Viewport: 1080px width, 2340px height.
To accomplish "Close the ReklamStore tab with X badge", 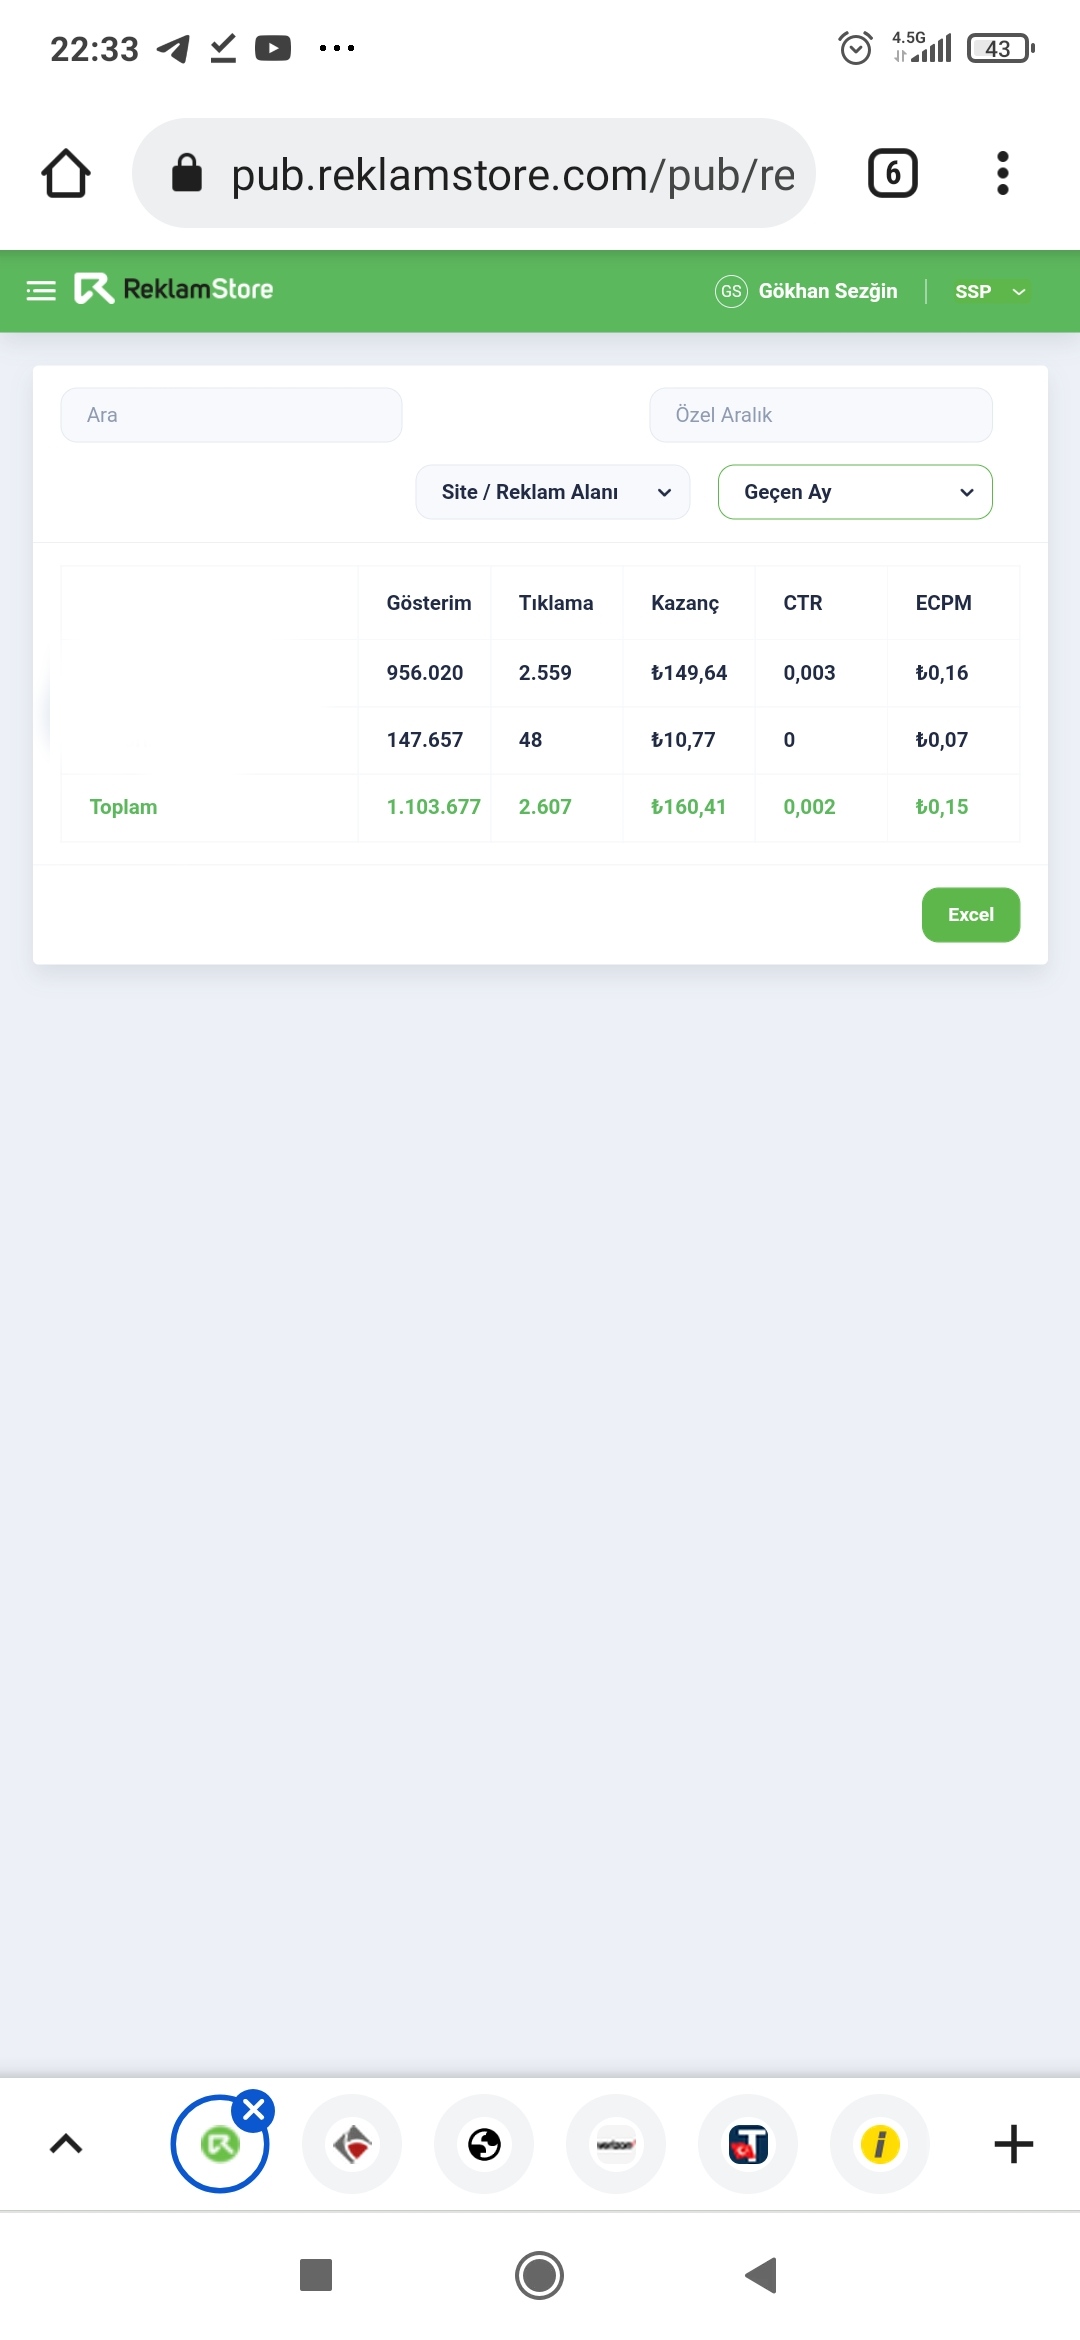I will [254, 2109].
